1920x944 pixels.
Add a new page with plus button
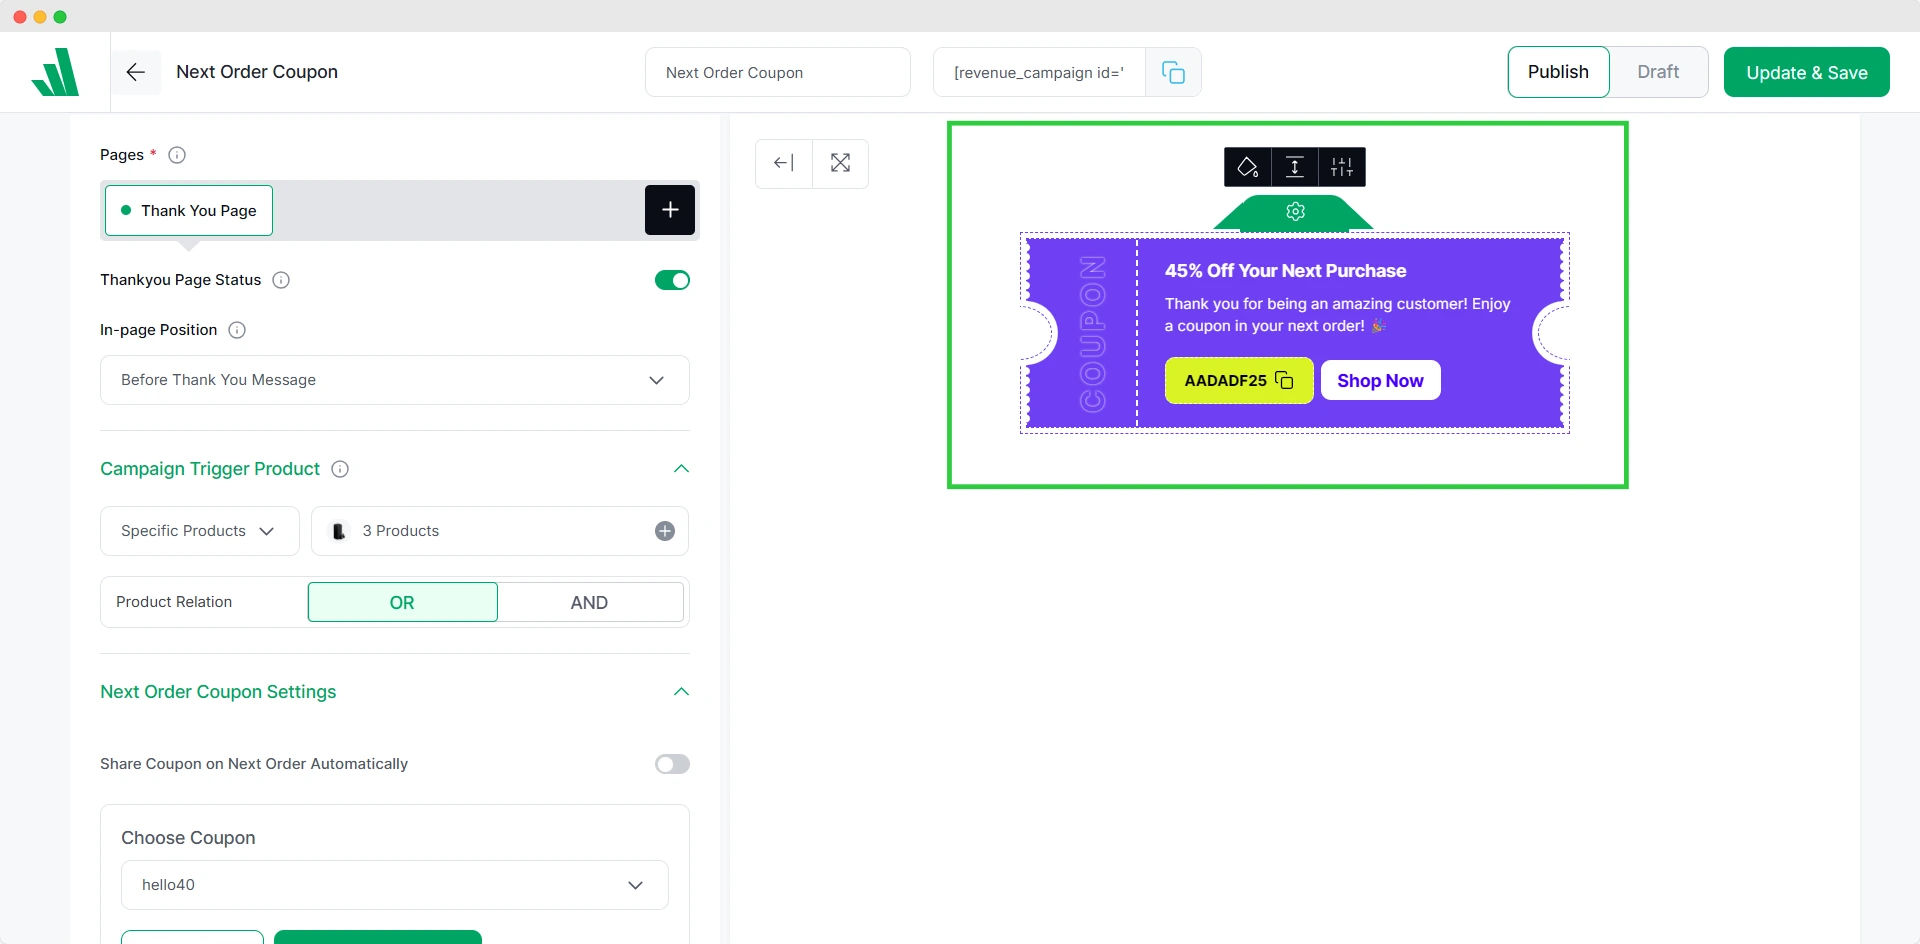670,210
